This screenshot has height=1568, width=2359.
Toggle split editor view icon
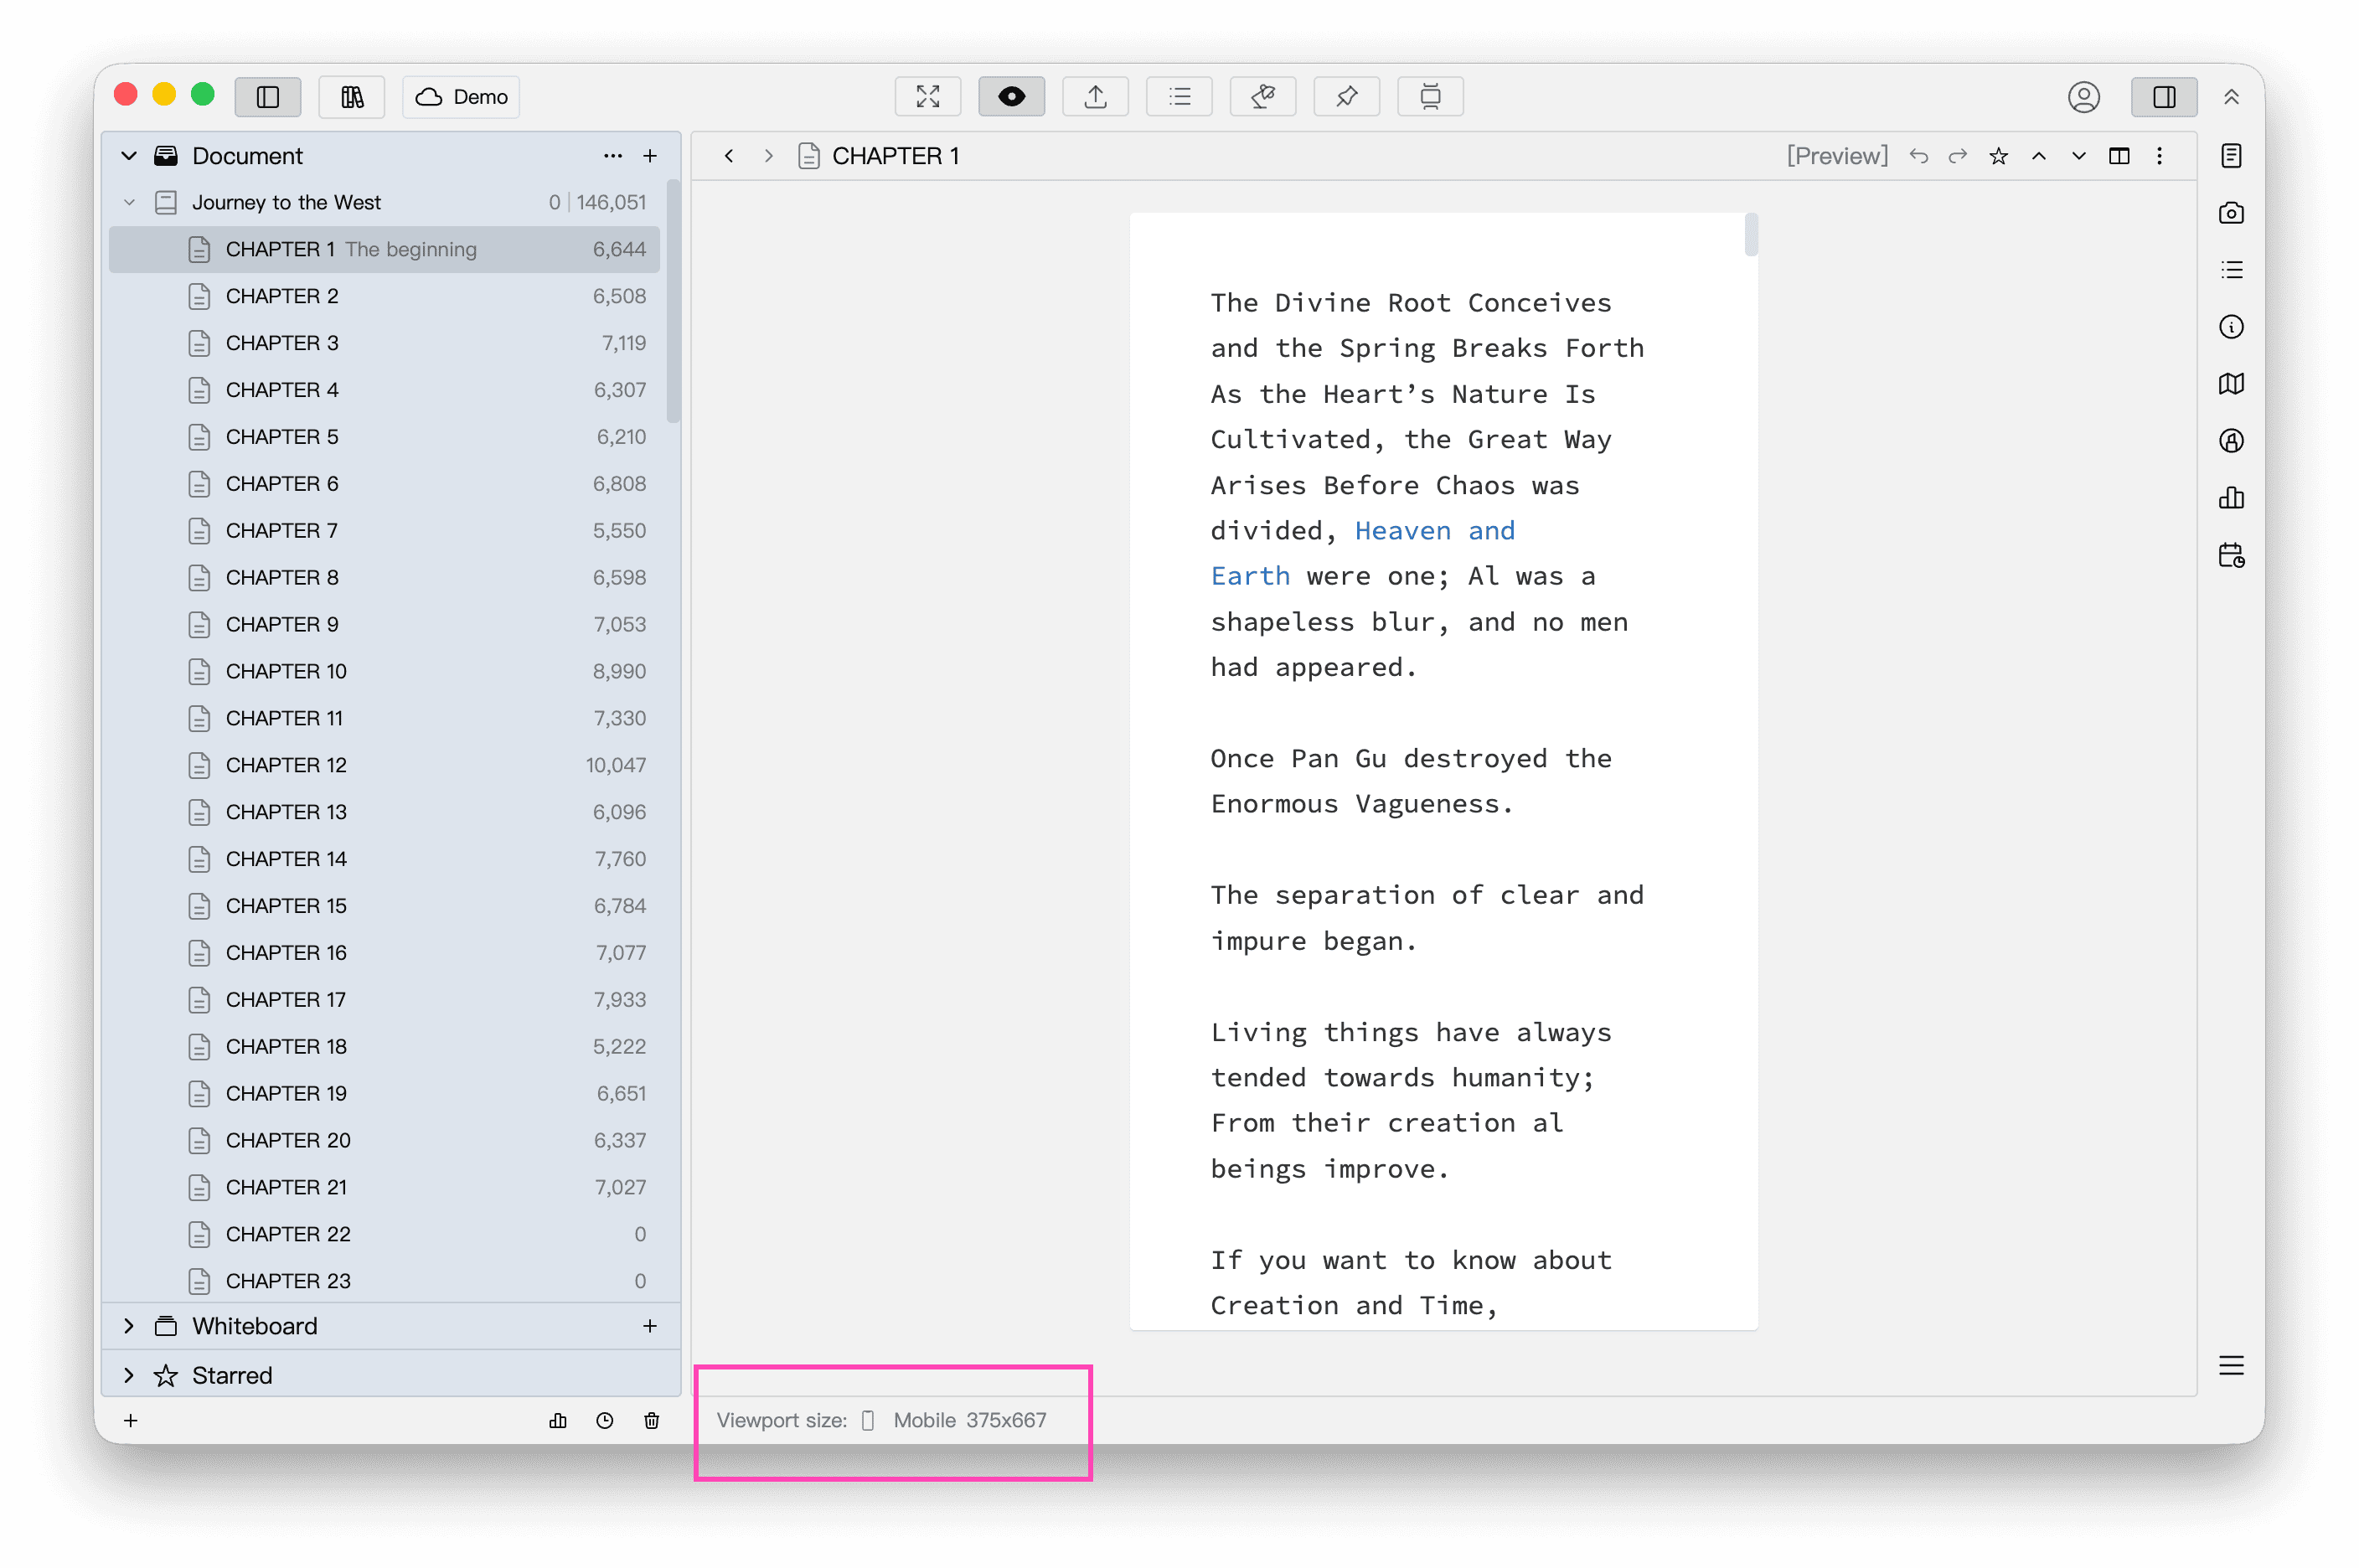[x=2119, y=156]
